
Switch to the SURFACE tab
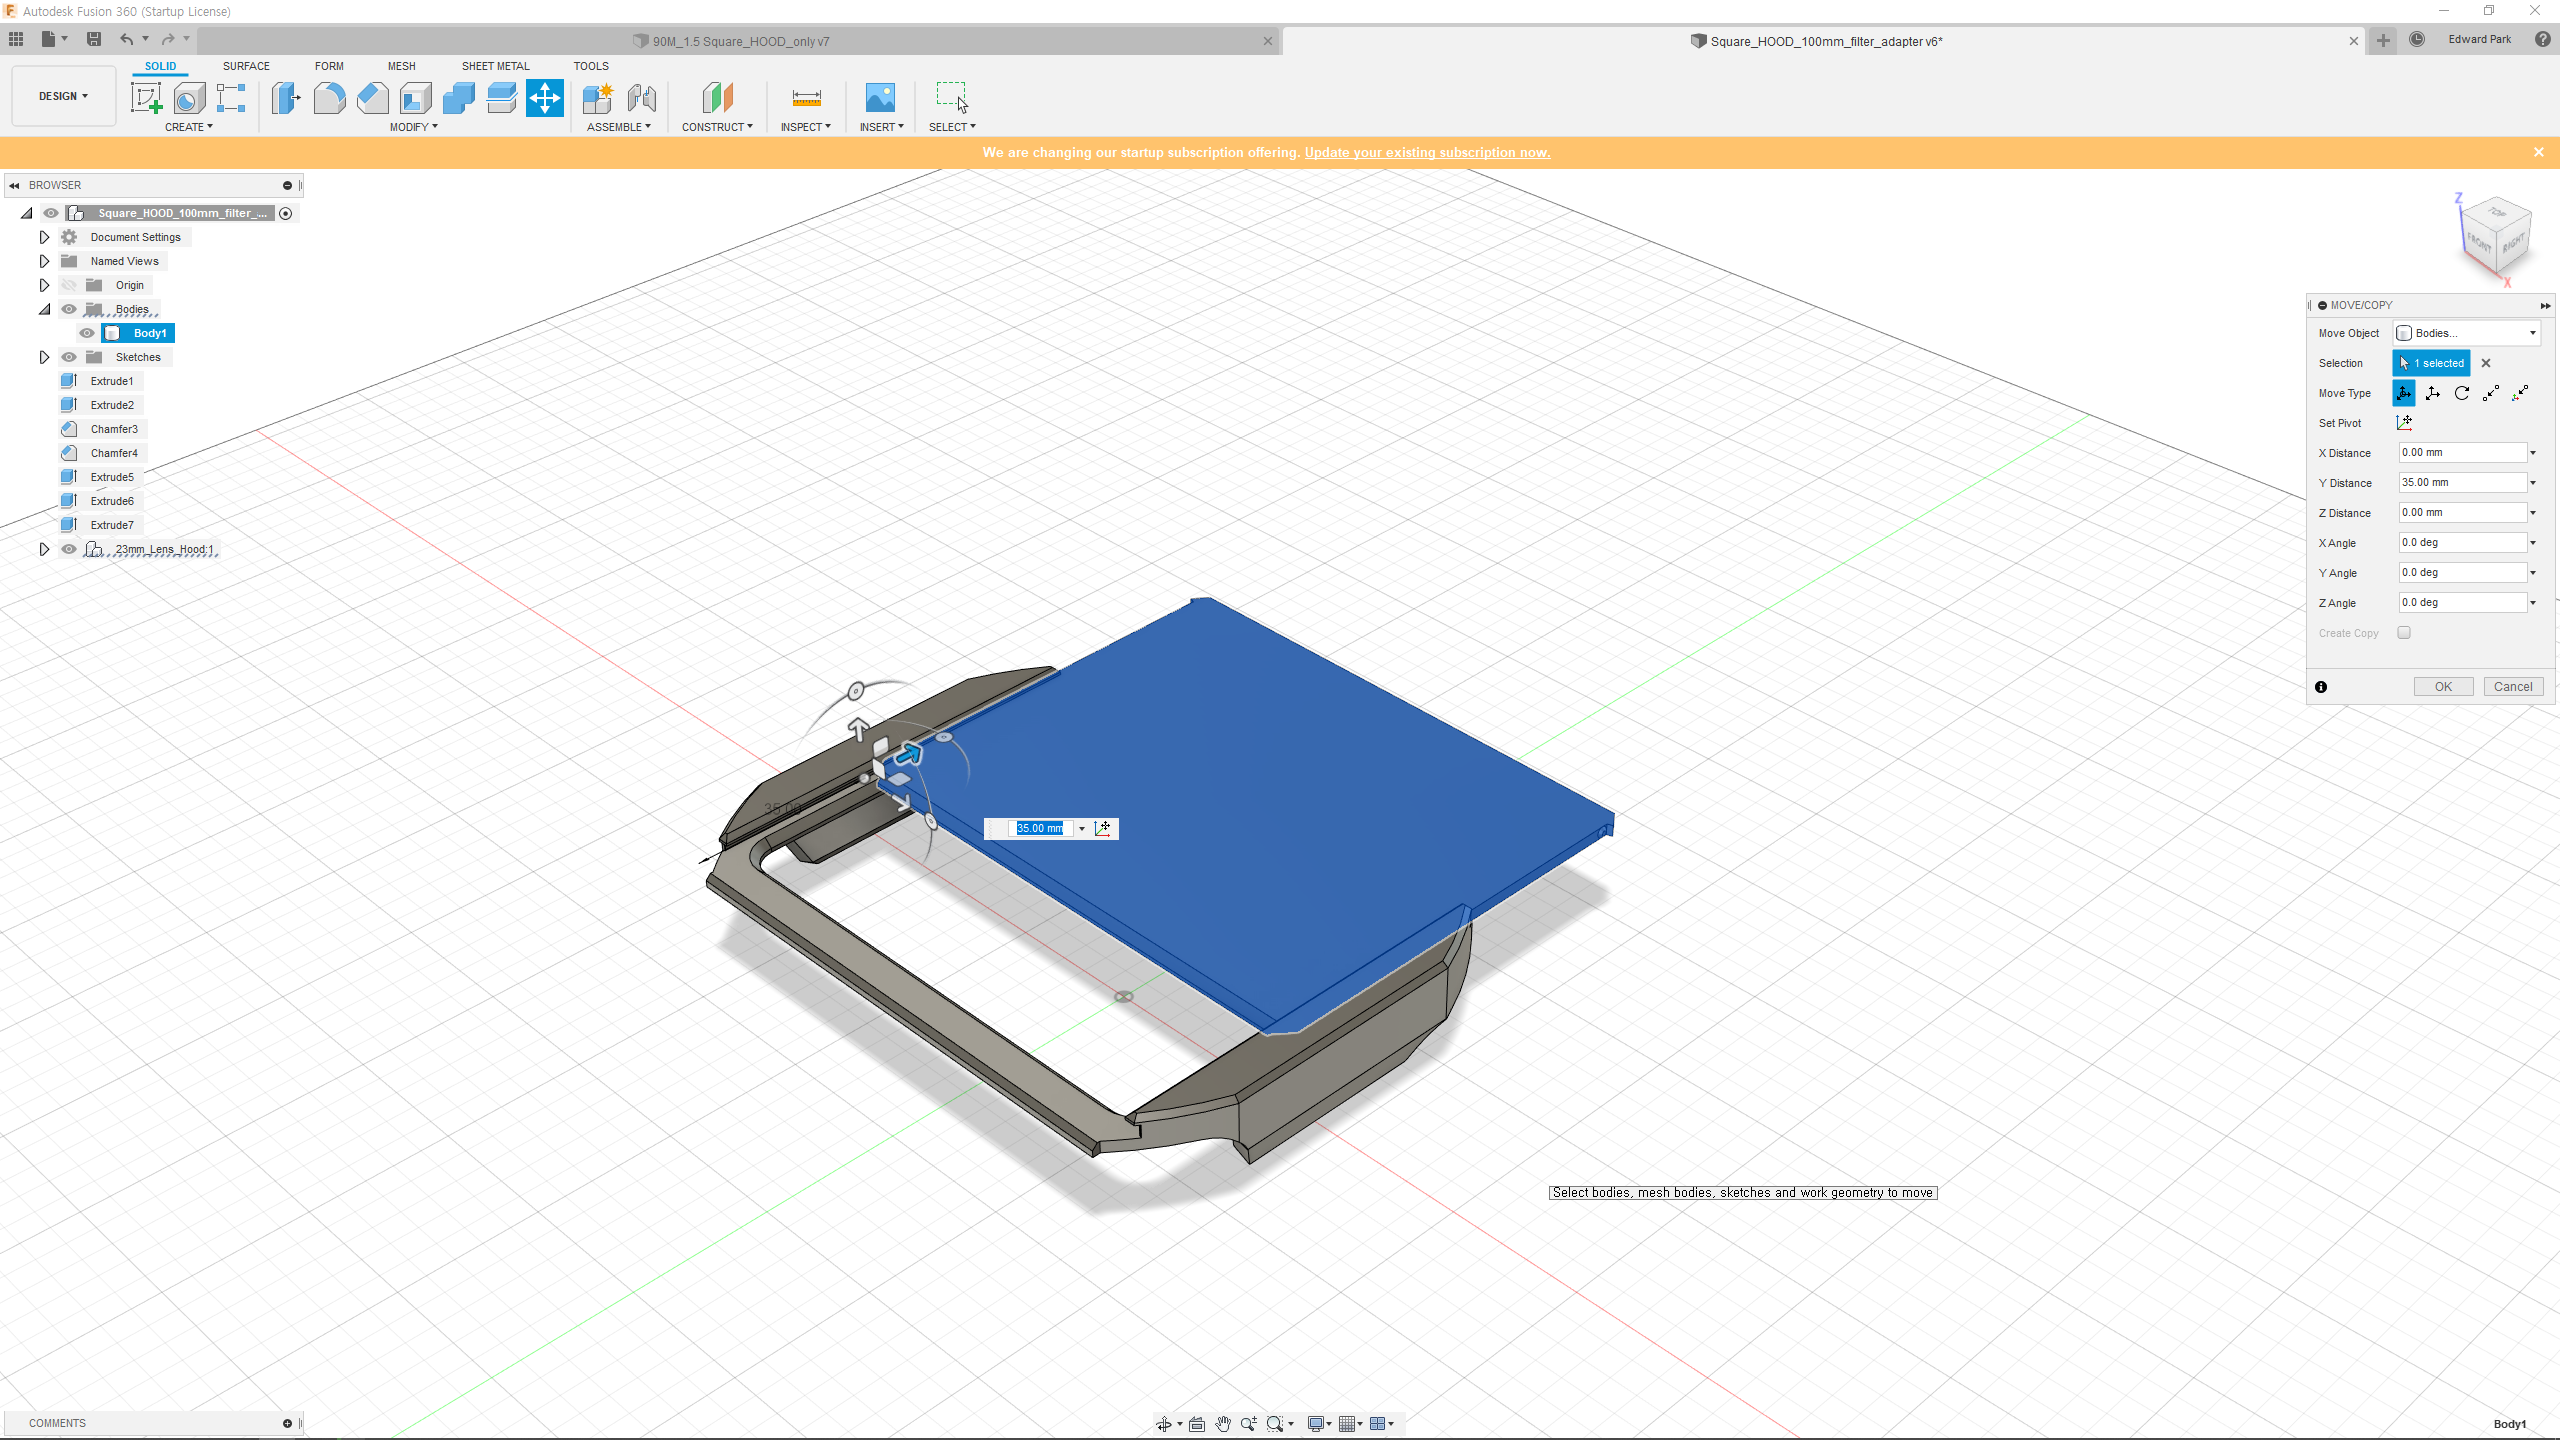tap(246, 66)
